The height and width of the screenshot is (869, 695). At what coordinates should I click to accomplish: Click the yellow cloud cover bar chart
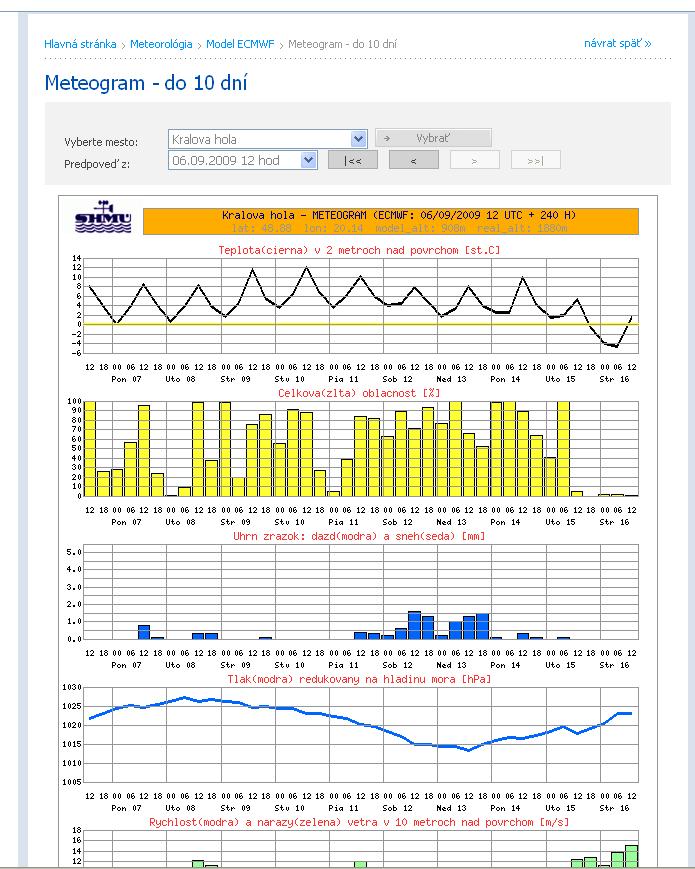coord(360,448)
